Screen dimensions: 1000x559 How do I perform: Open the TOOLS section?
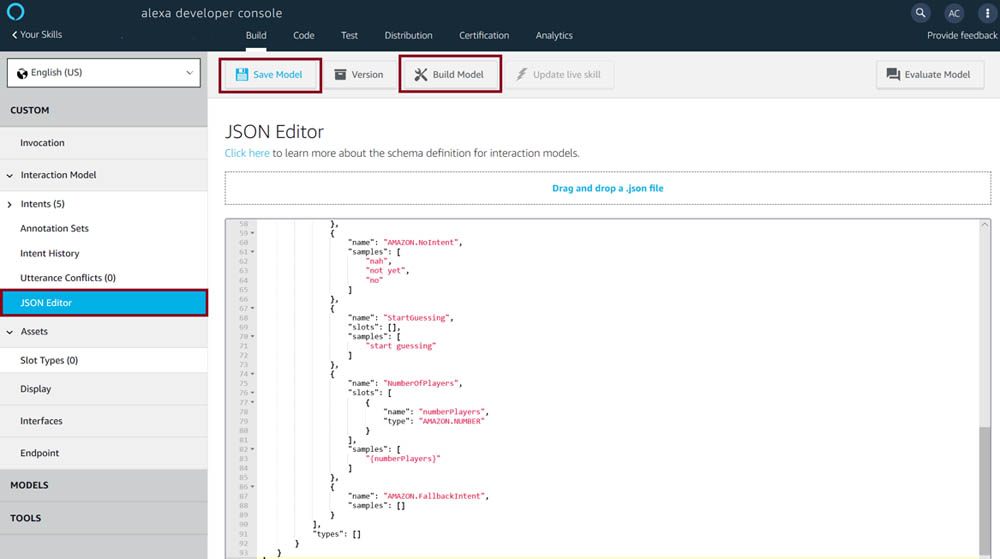(x=103, y=518)
